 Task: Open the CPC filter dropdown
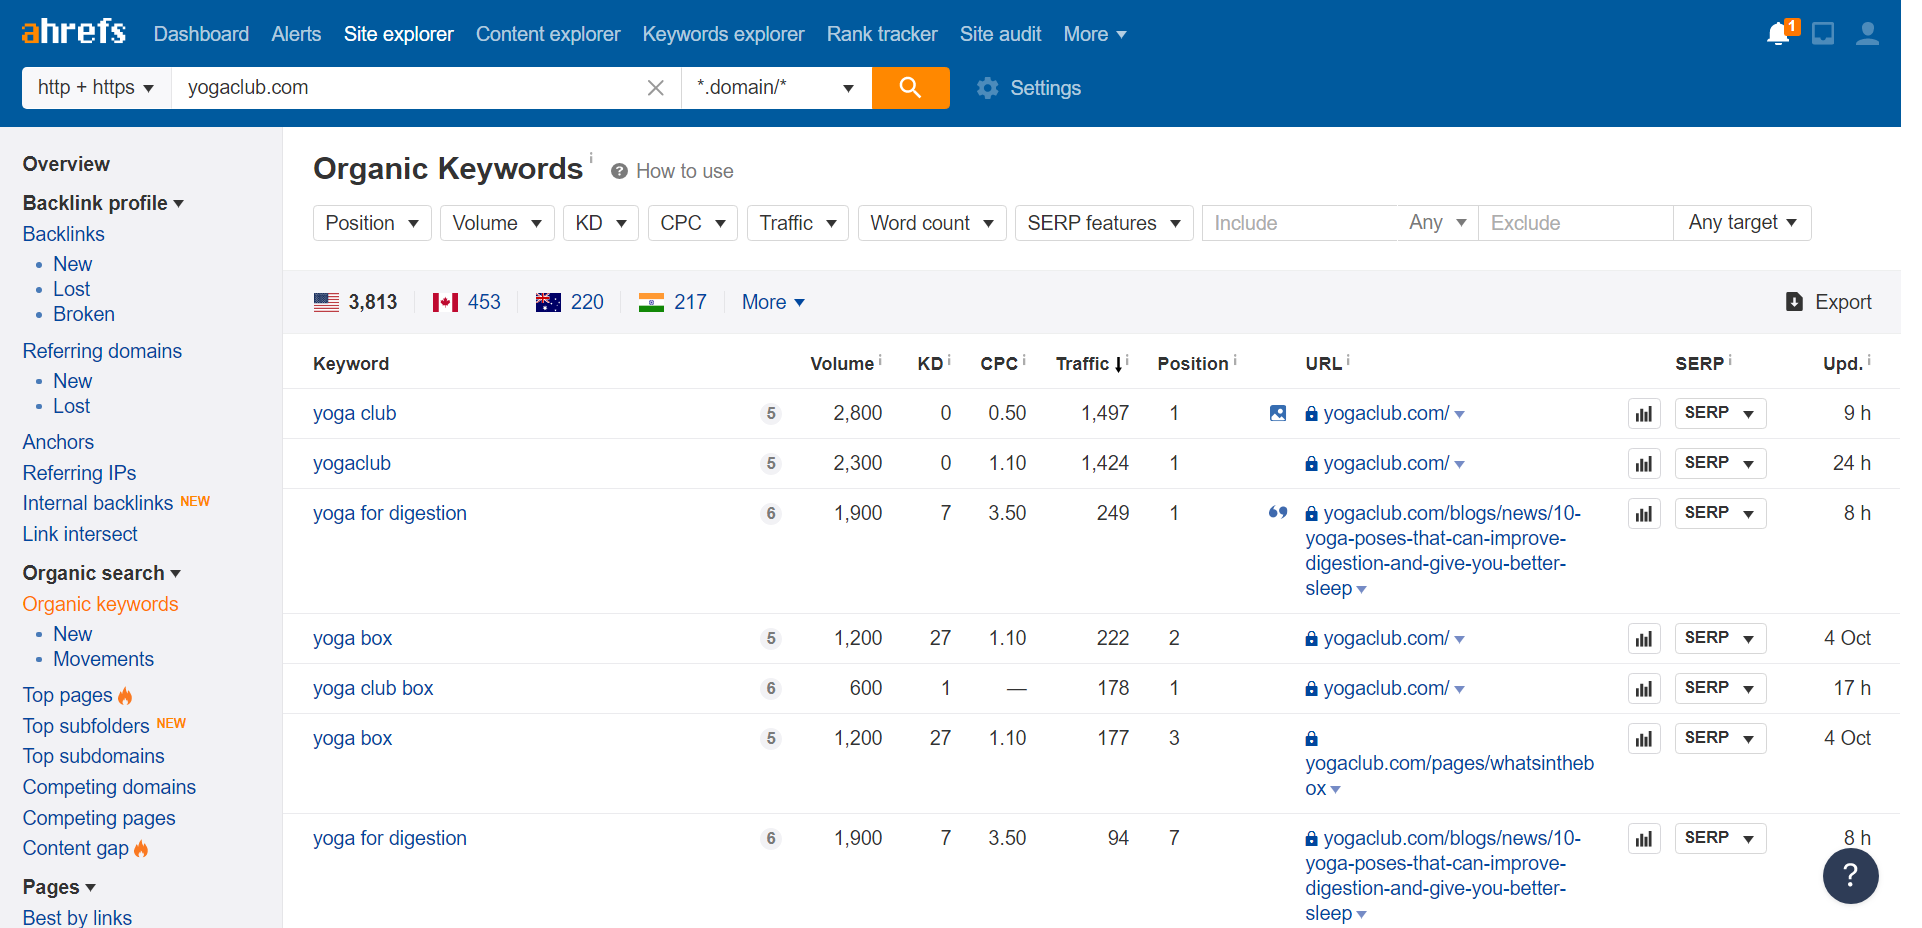click(x=693, y=223)
